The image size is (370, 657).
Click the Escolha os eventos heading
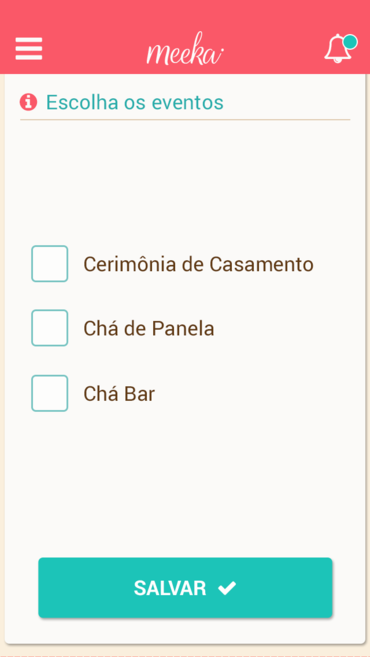pos(135,102)
